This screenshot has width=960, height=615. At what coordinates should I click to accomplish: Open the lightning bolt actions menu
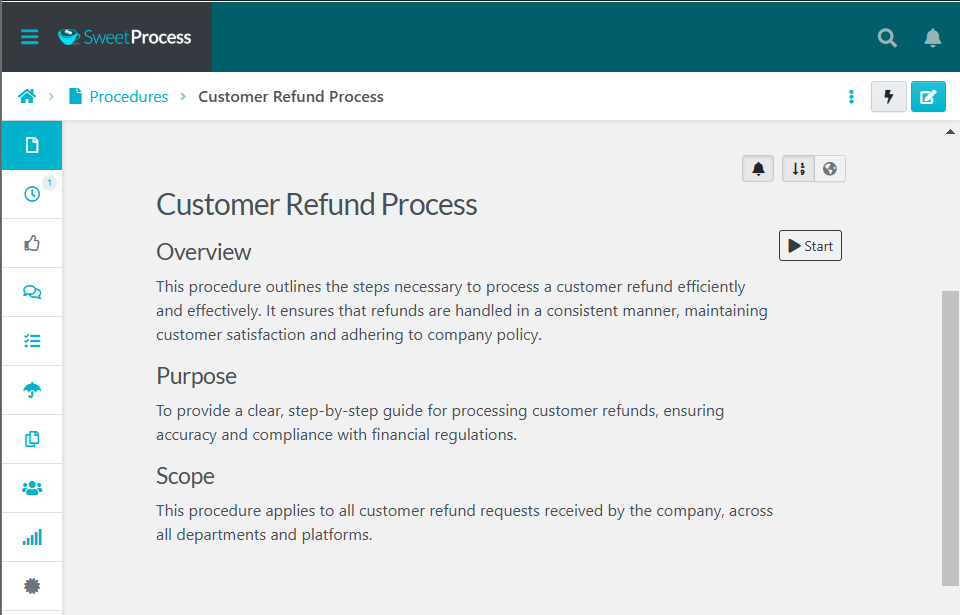[888, 97]
